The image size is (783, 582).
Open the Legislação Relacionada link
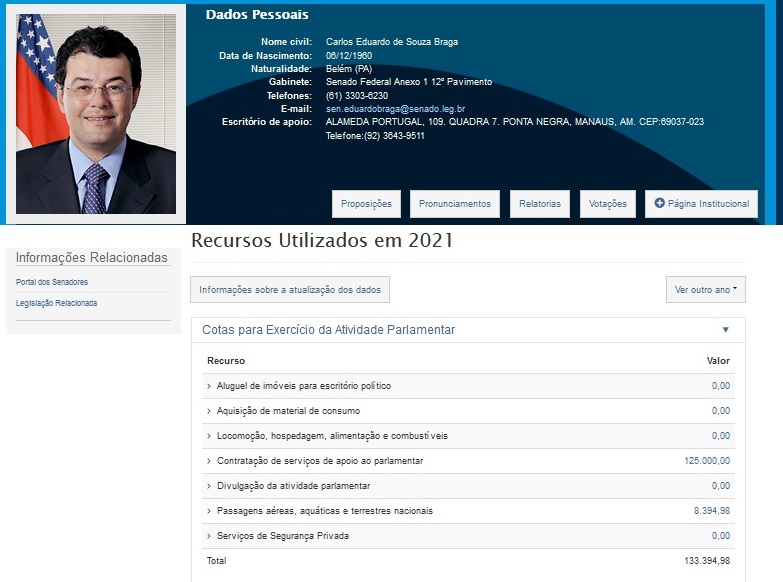pos(57,303)
